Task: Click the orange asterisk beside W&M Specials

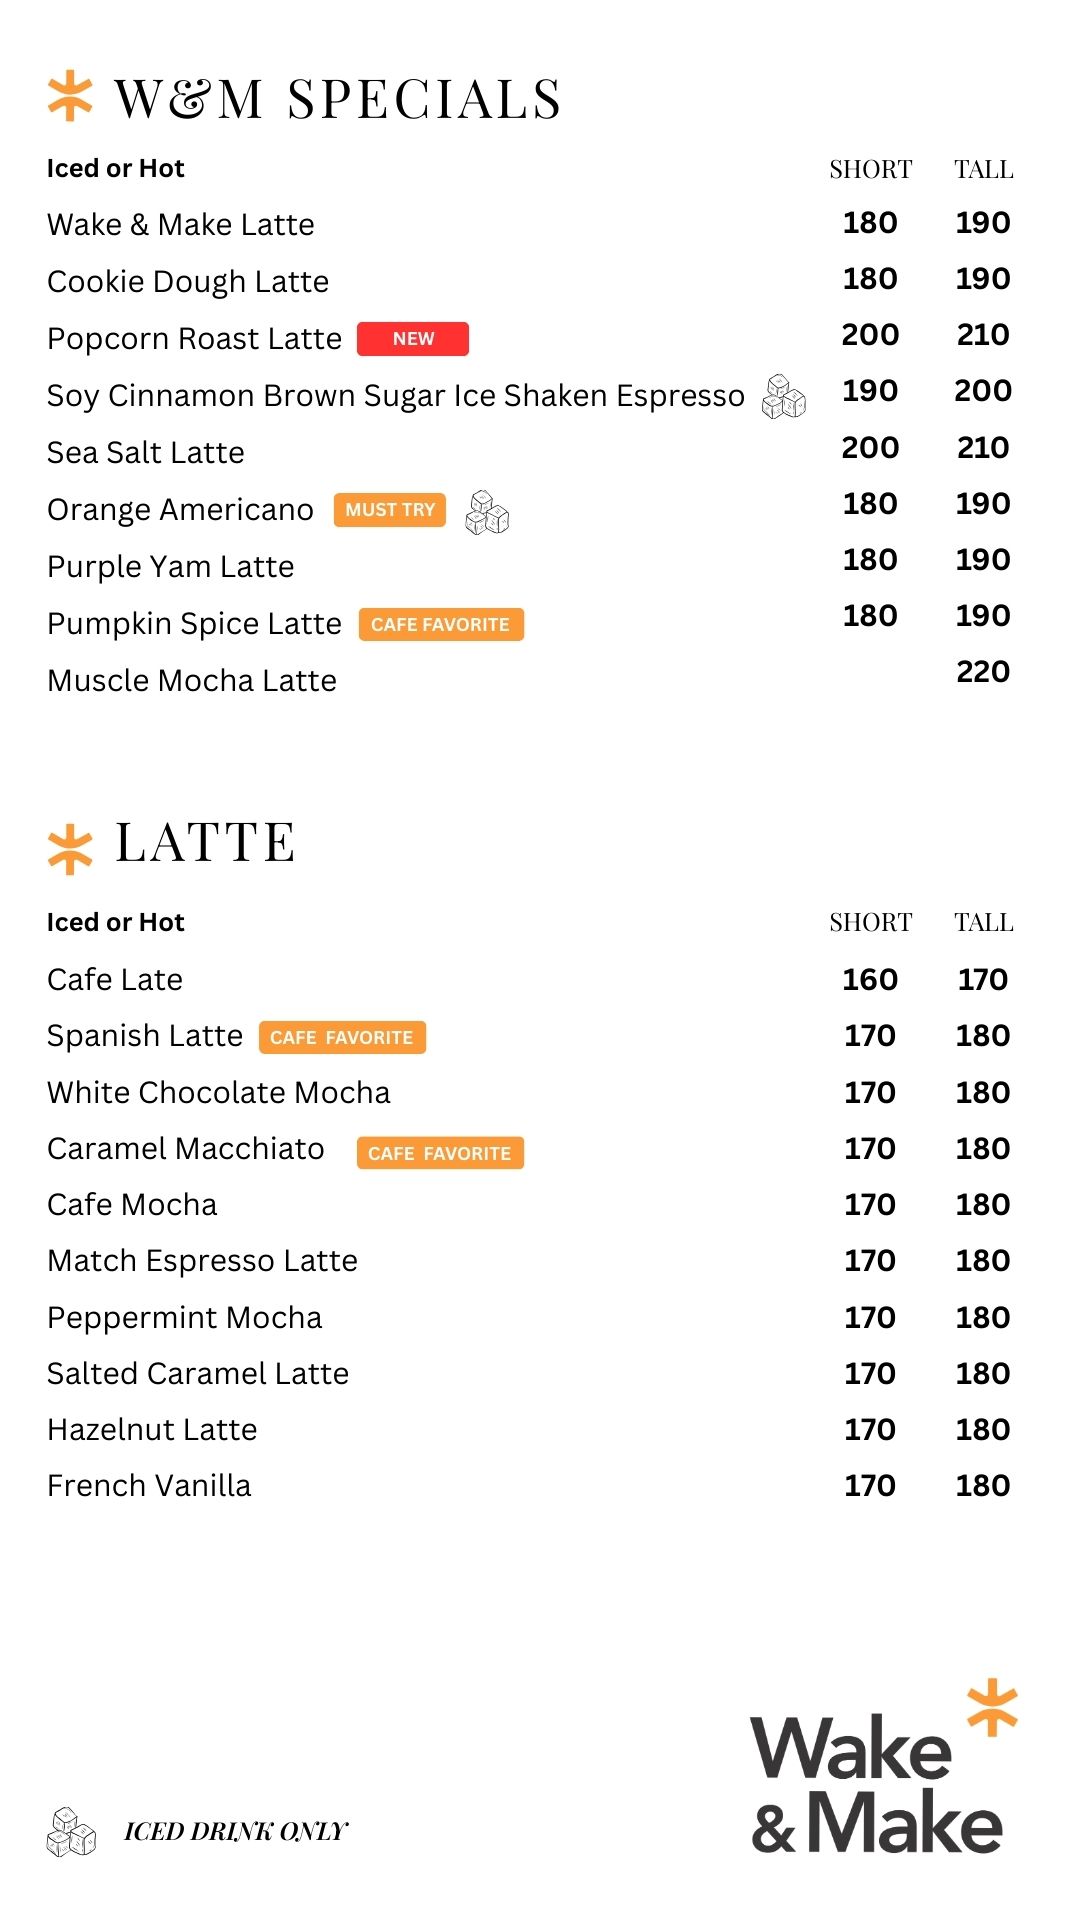Action: pos(70,96)
